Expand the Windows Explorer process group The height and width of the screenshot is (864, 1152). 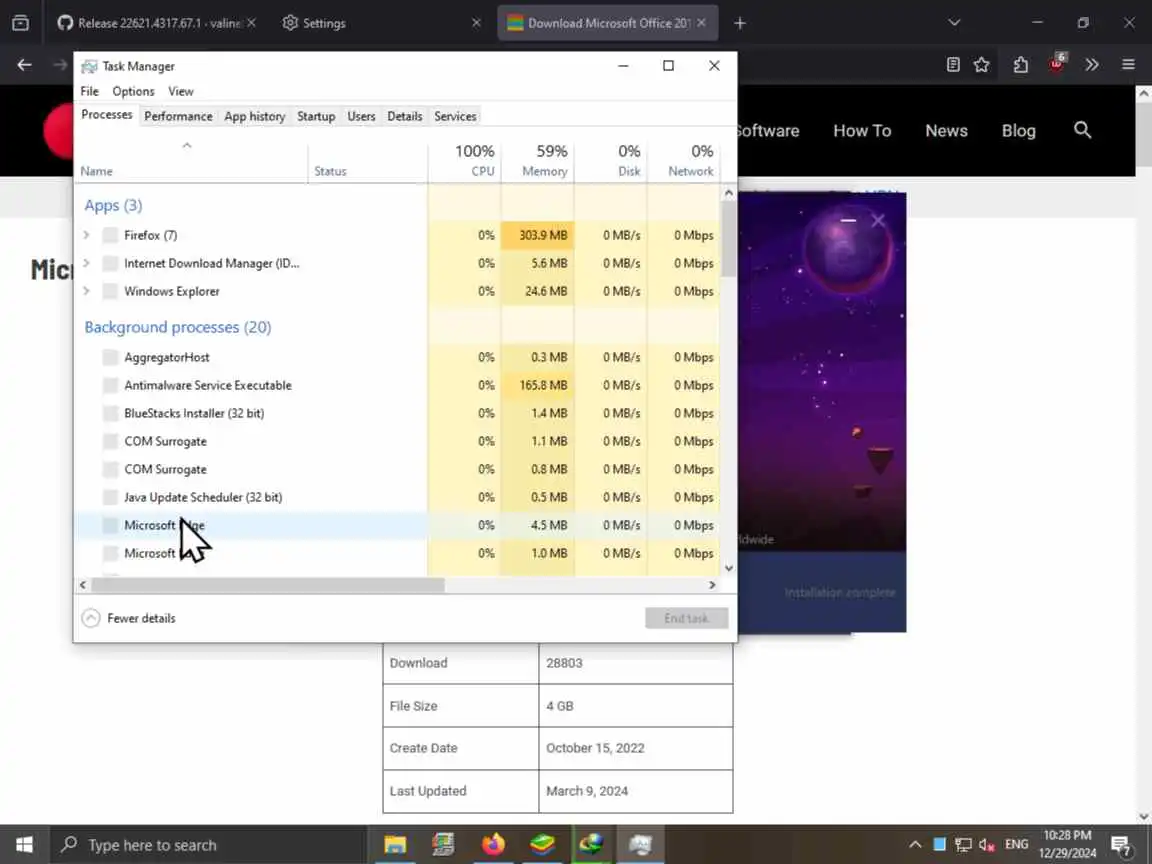click(x=87, y=291)
